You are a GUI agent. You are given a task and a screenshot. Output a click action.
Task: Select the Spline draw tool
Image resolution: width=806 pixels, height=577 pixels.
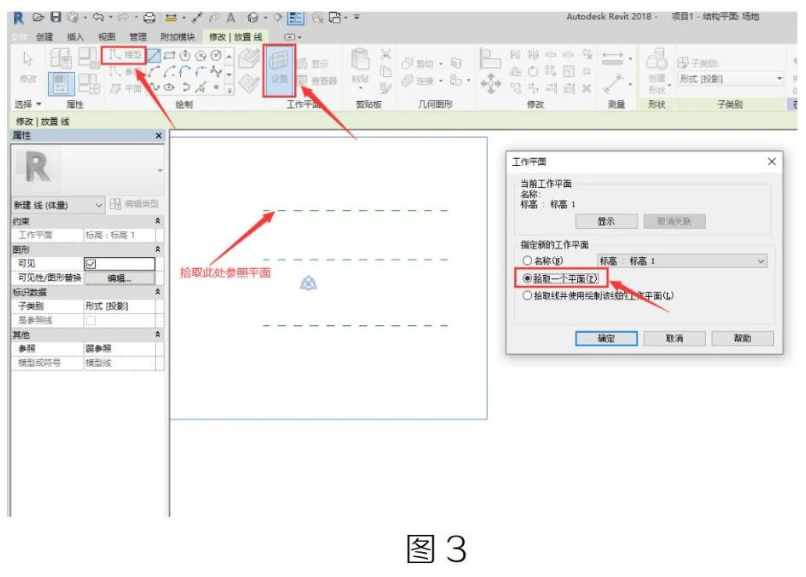click(x=216, y=71)
